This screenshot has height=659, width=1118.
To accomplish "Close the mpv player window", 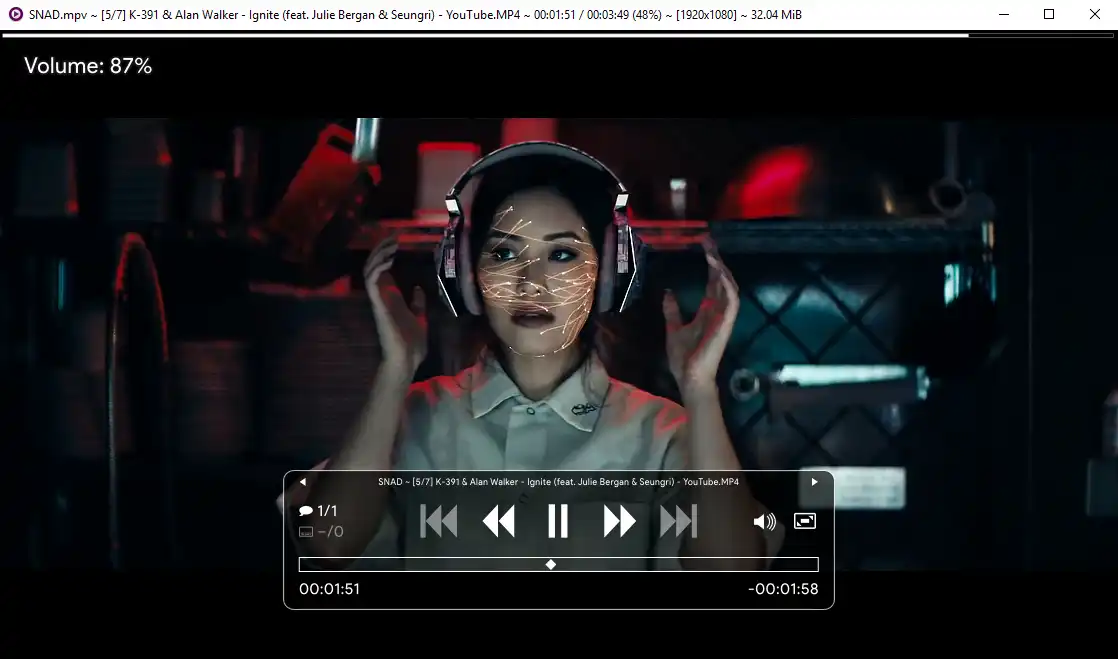I will coord(1094,14).
